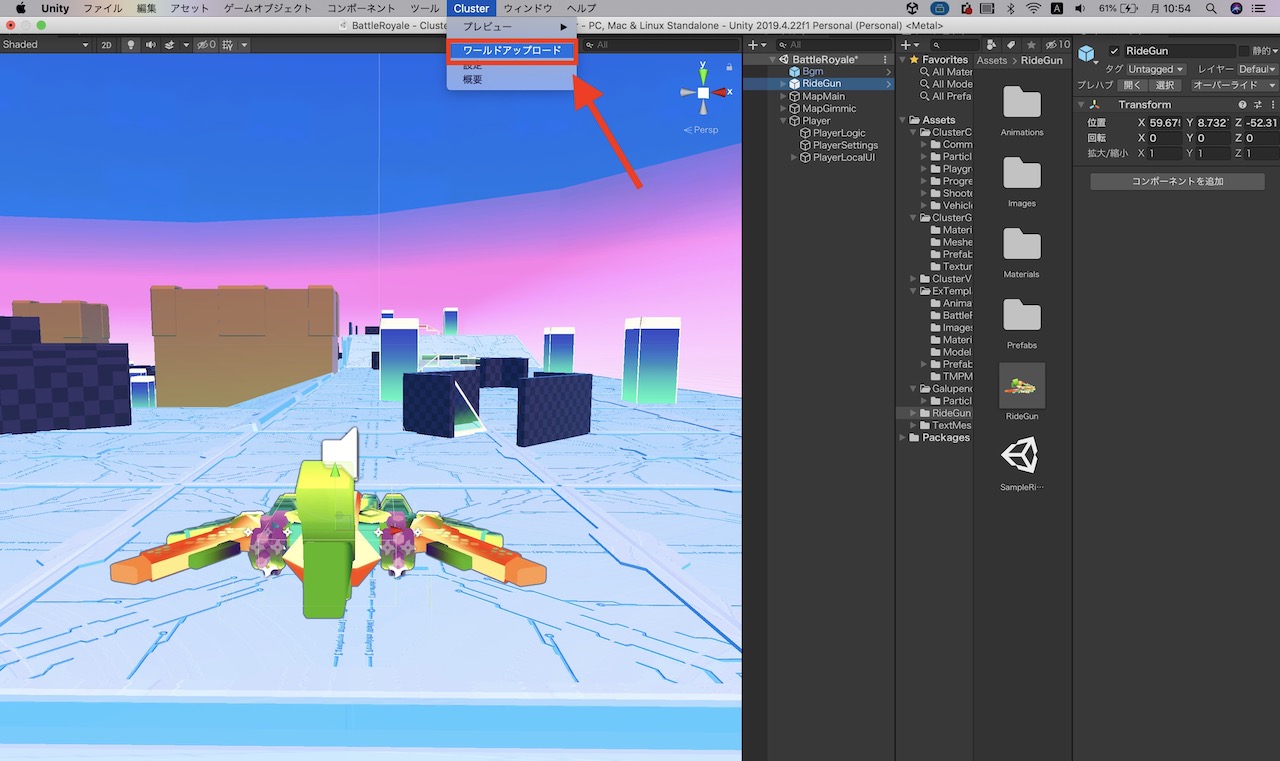Enable the RideGun checkbox in the Inspector

click(1114, 51)
